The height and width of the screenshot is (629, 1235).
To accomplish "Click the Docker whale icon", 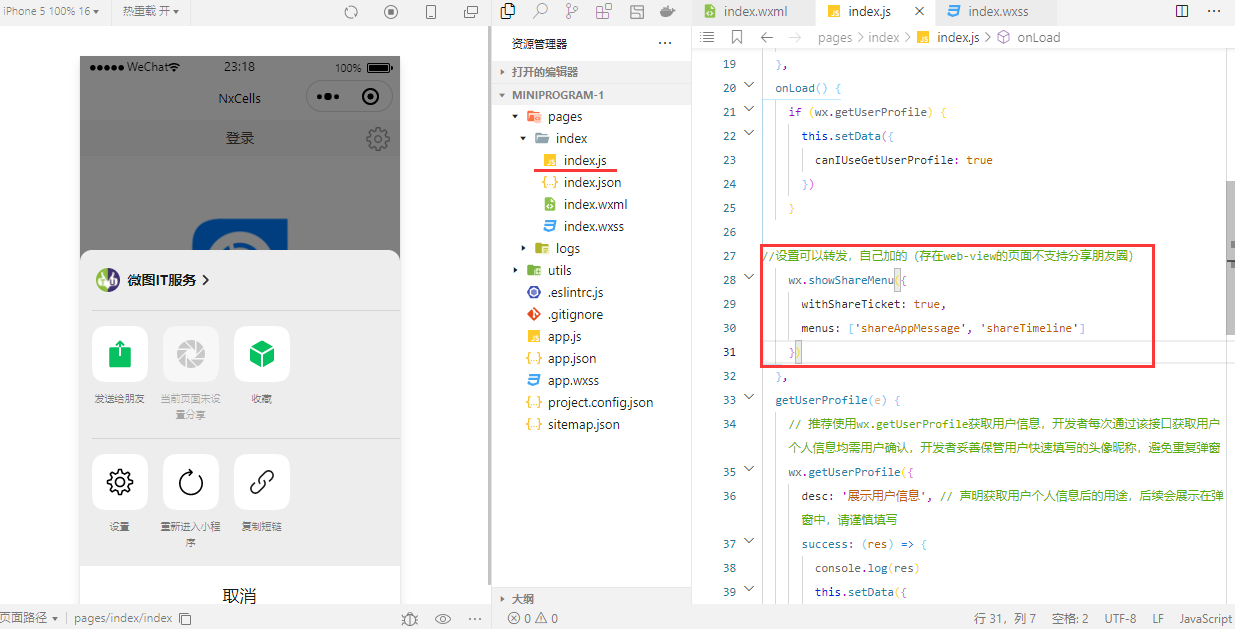I will coord(666,12).
